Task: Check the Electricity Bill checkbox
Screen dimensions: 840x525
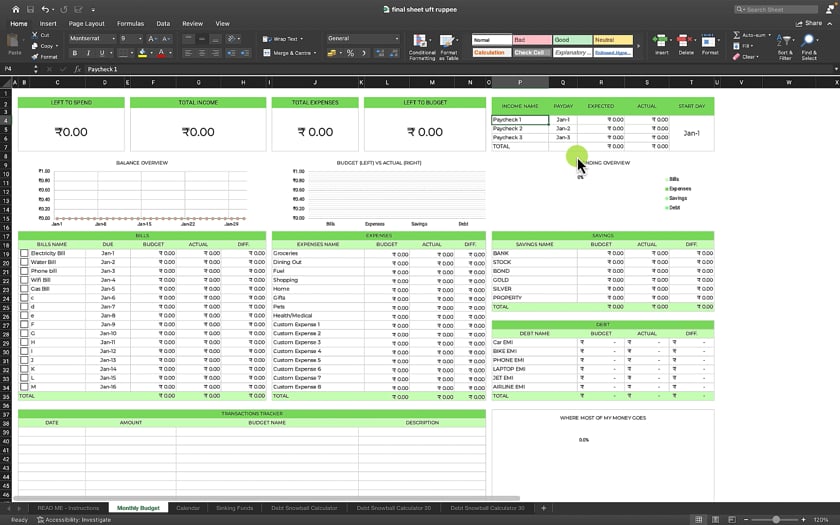Action: [24, 254]
